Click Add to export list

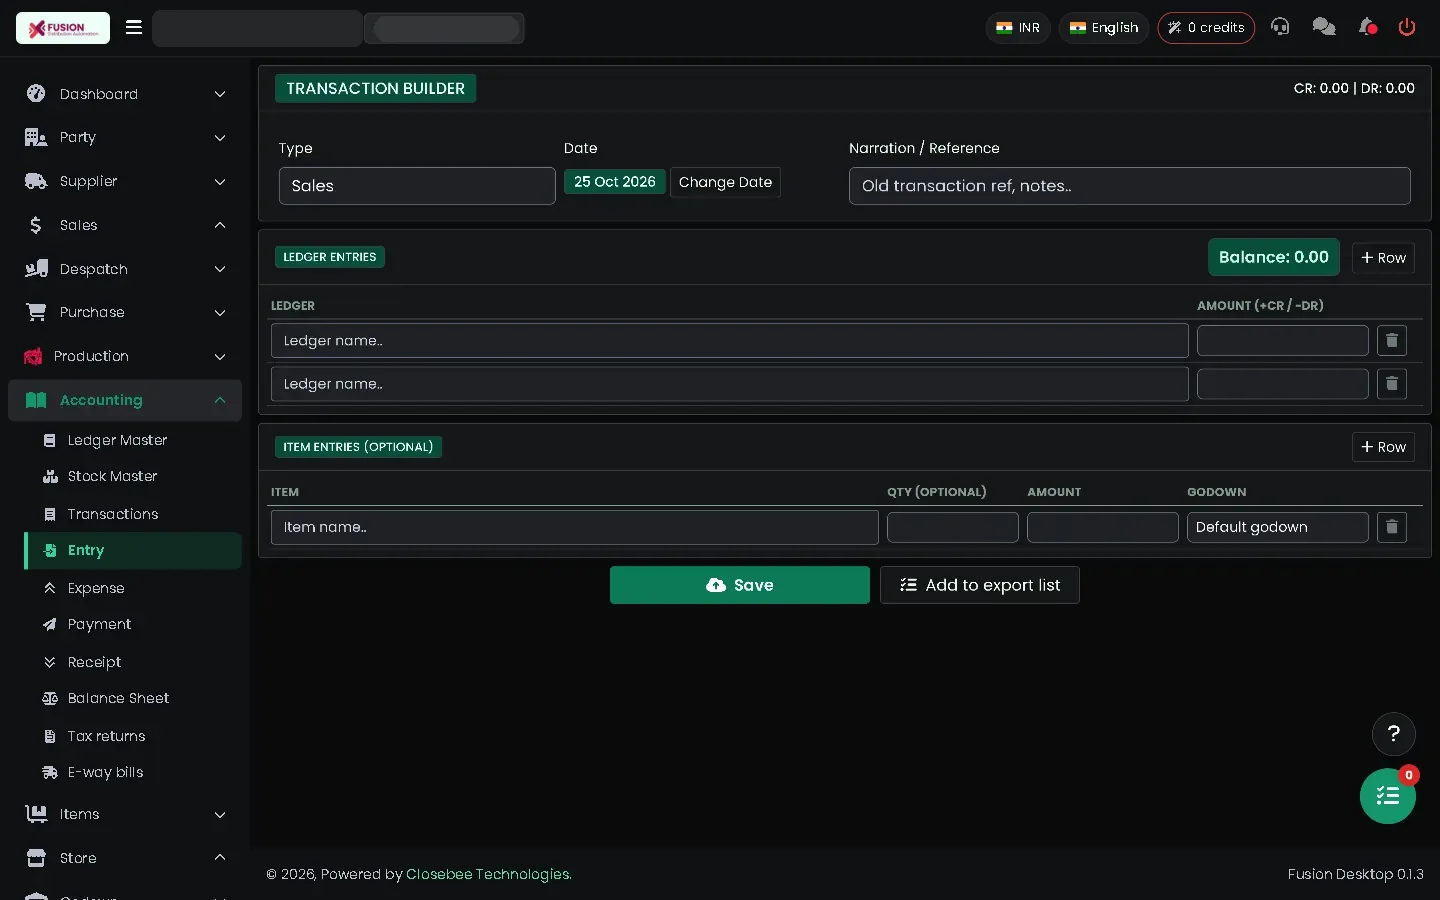tap(980, 585)
